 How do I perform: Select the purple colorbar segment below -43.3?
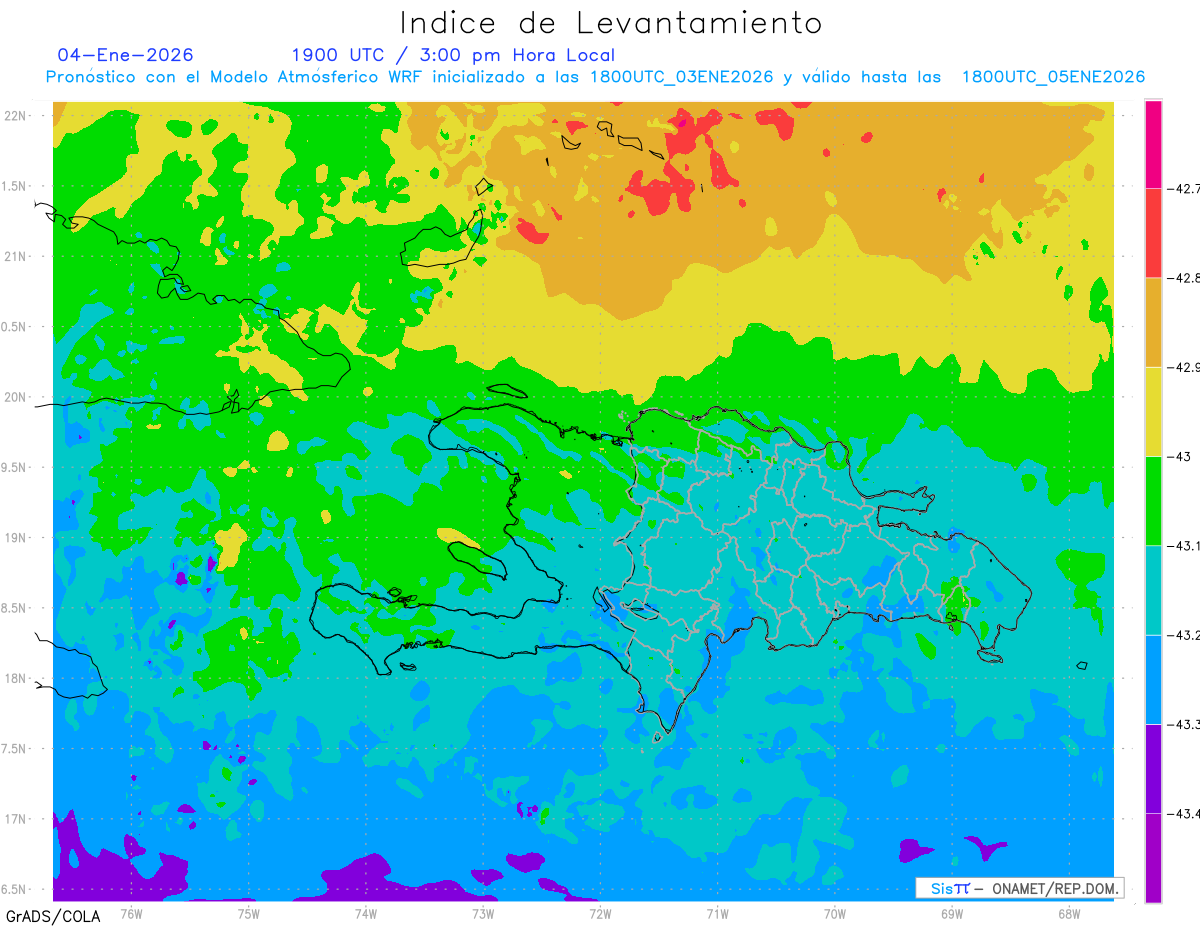[x=1153, y=768]
